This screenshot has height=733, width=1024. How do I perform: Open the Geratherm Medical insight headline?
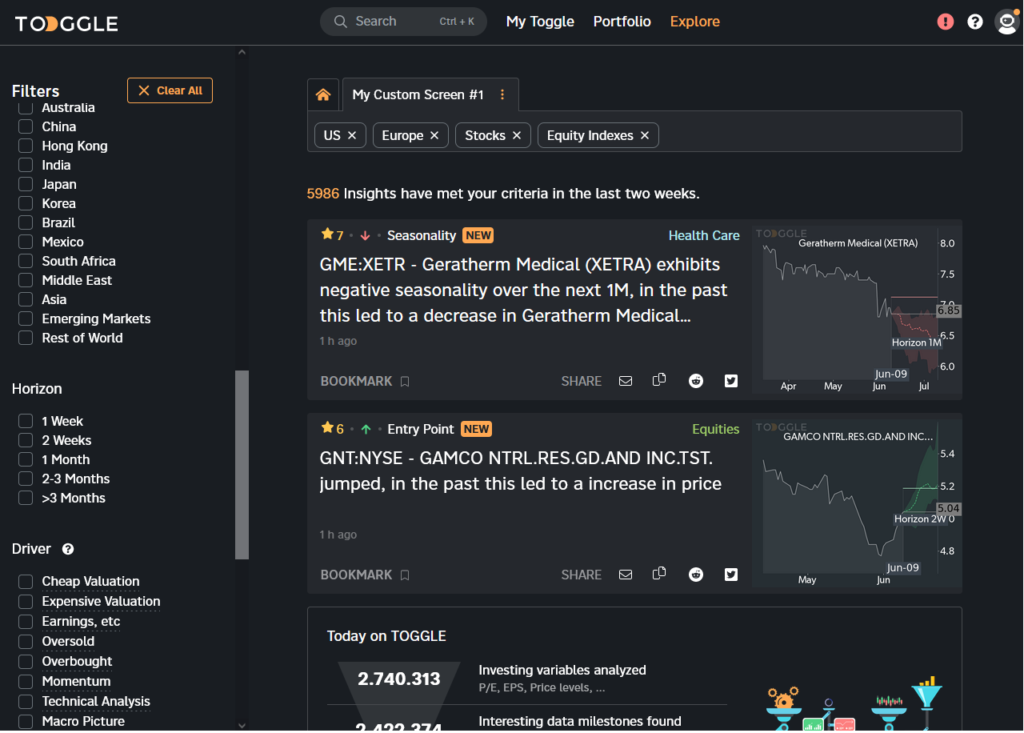pos(523,290)
